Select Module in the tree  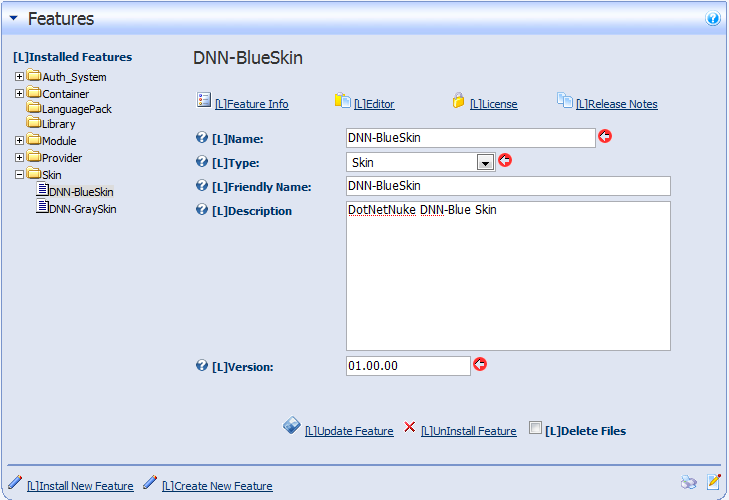click(59, 141)
